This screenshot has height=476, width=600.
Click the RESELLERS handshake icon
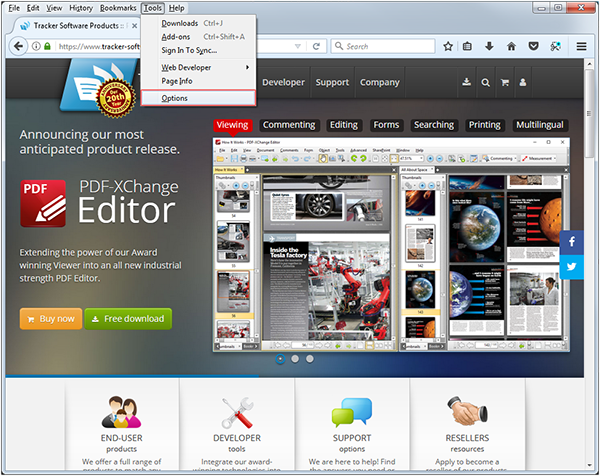point(467,411)
